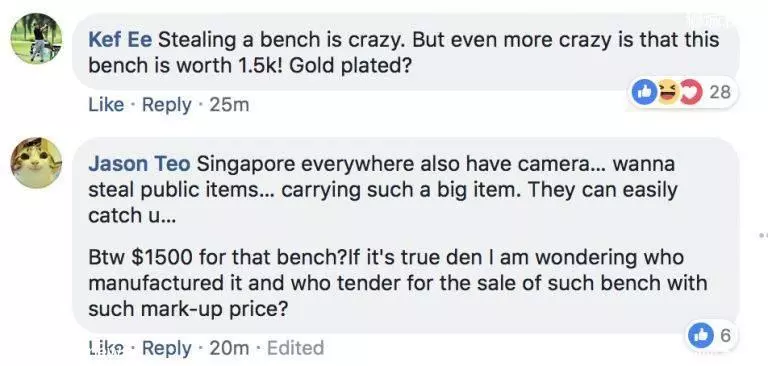The image size is (768, 366).
Task: Open the 25m timestamp on Kef Ee's comment
Action: [229, 104]
